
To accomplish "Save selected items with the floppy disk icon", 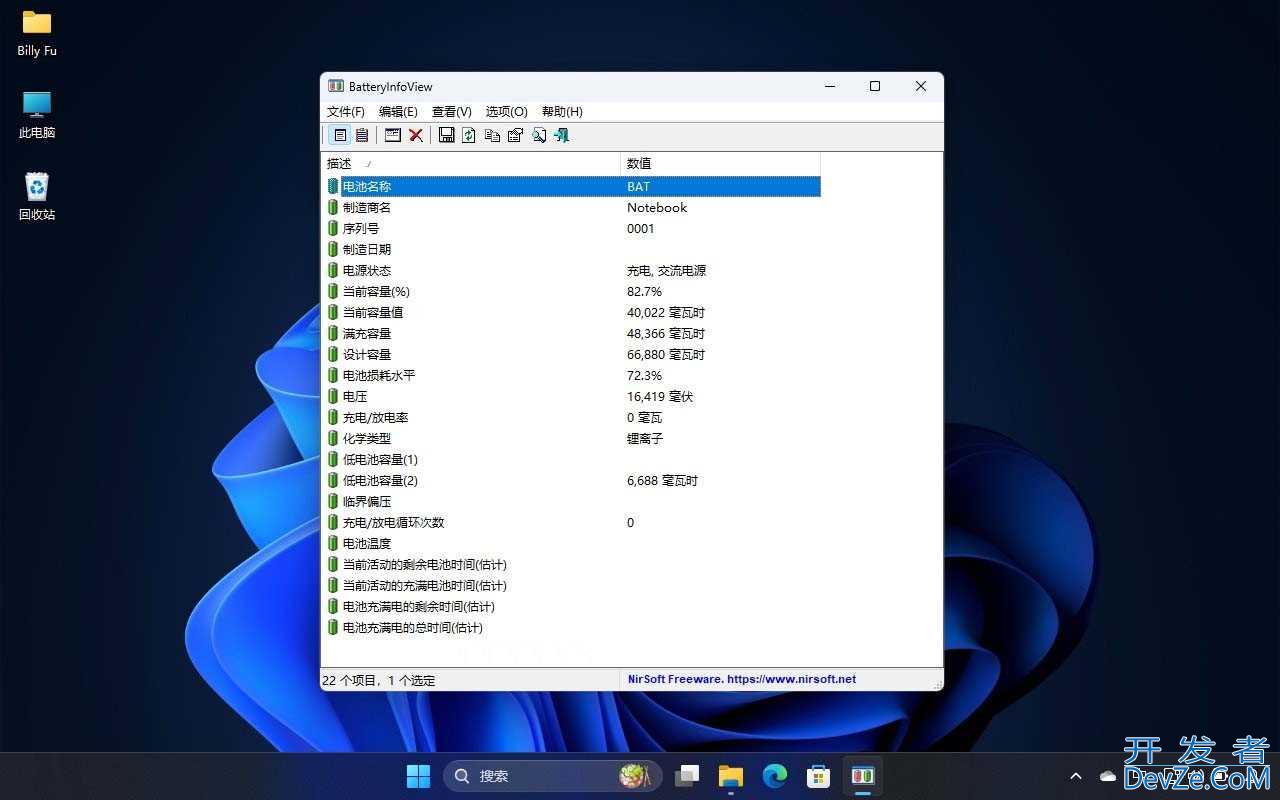I will click(x=446, y=135).
